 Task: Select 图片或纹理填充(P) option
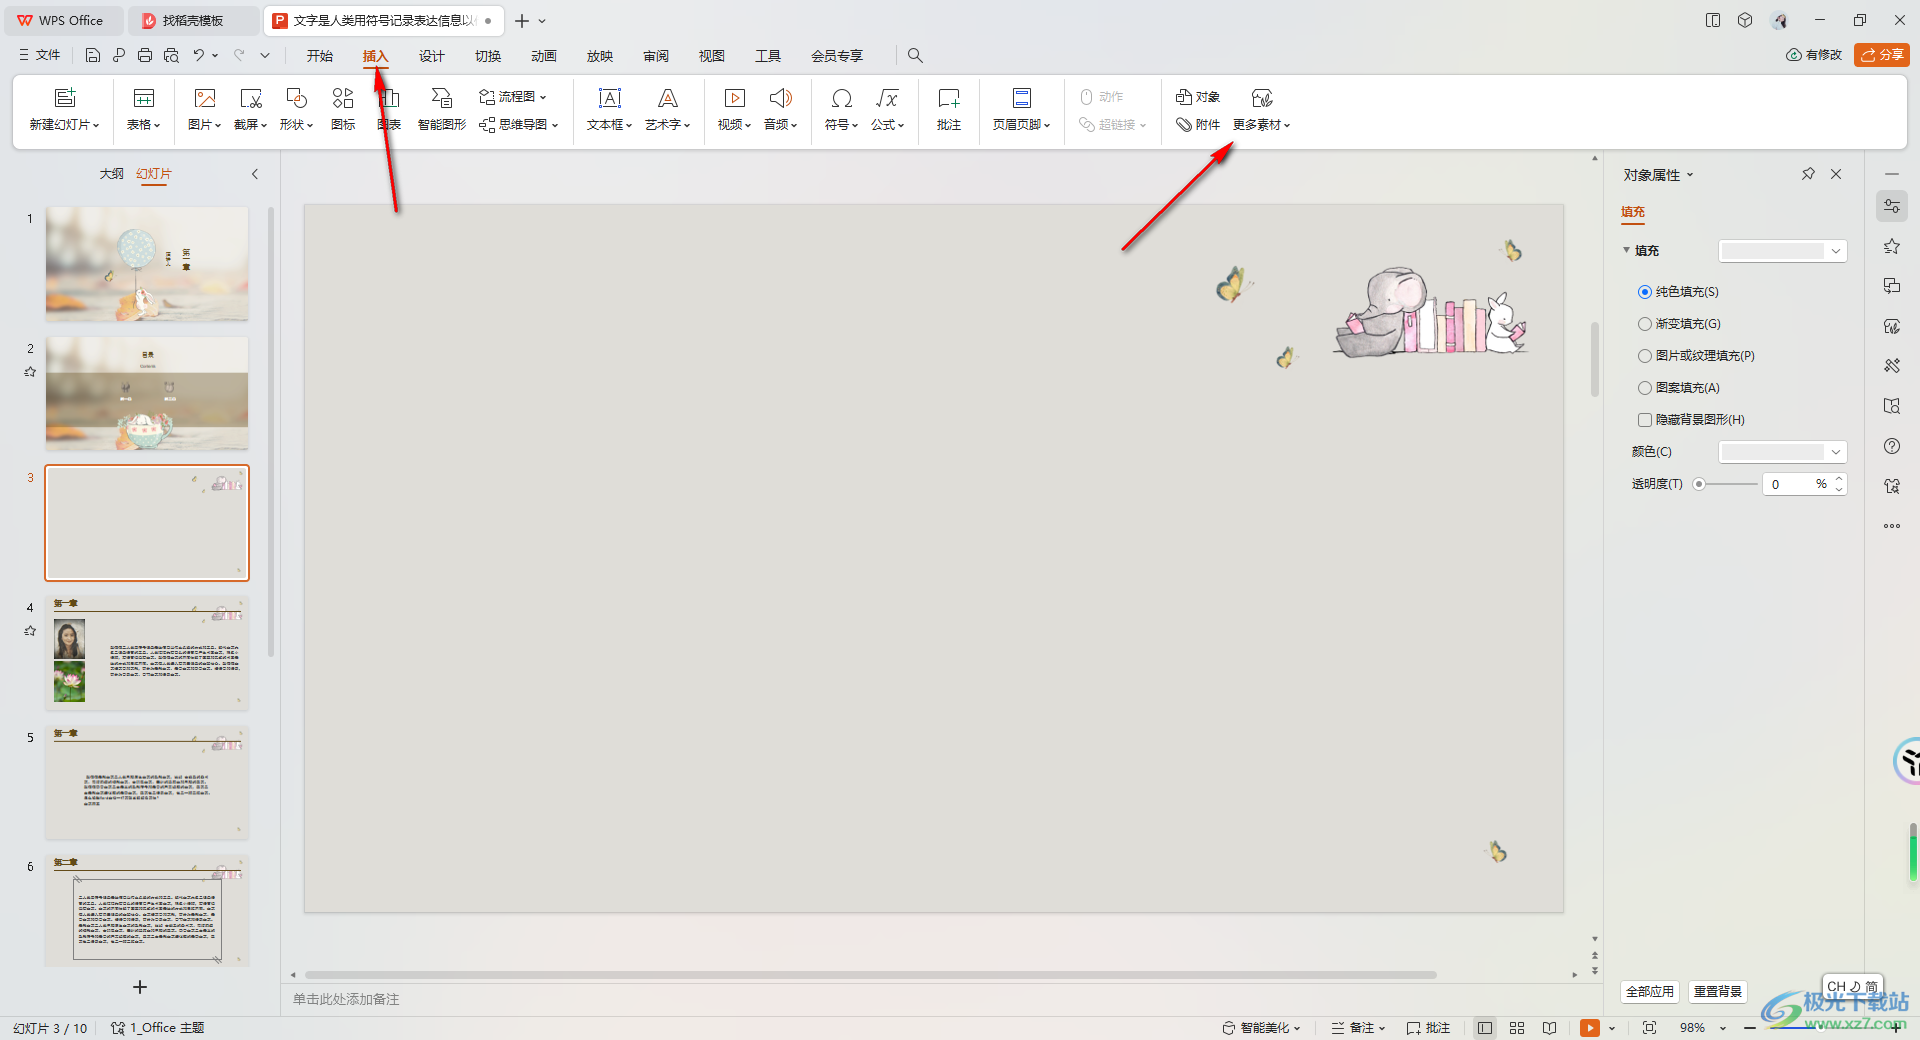click(1696, 356)
